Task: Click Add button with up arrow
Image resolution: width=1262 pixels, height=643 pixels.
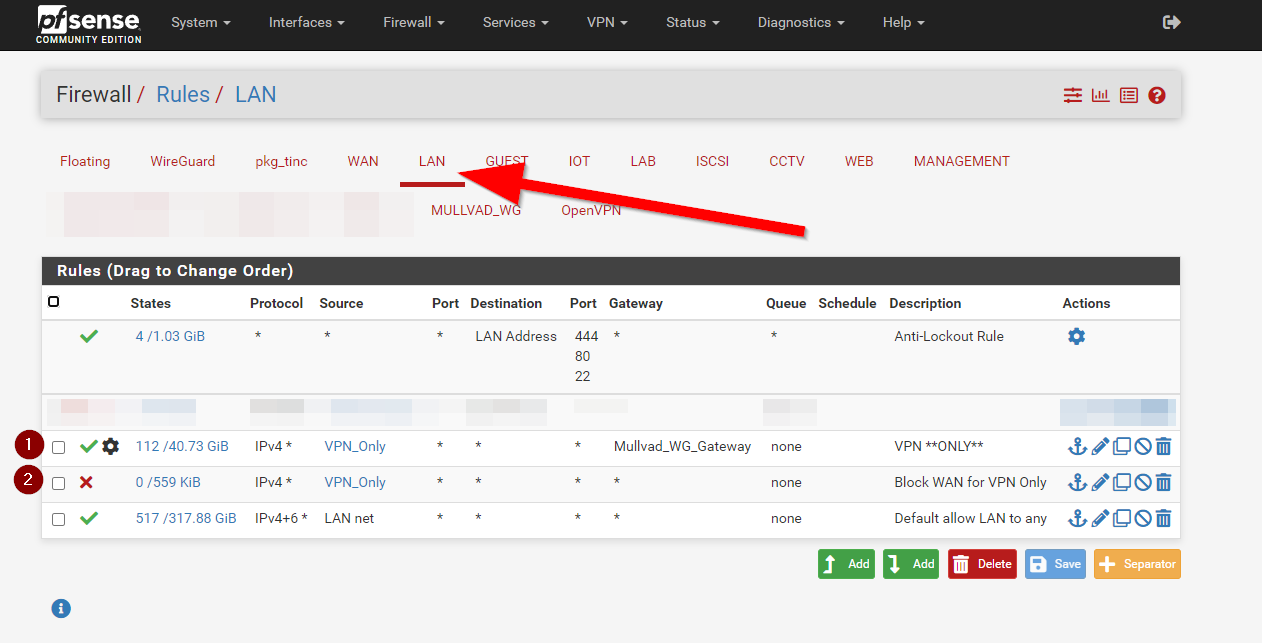Action: click(846, 564)
